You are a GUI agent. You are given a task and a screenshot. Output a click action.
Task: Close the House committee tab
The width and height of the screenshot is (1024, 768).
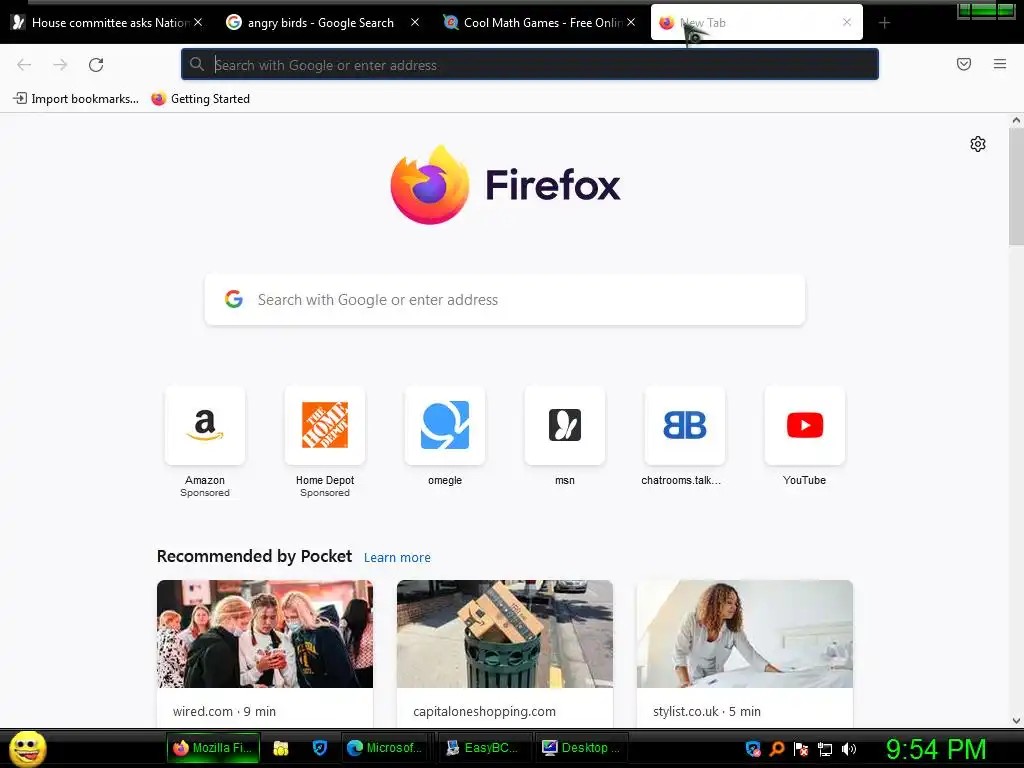click(199, 22)
